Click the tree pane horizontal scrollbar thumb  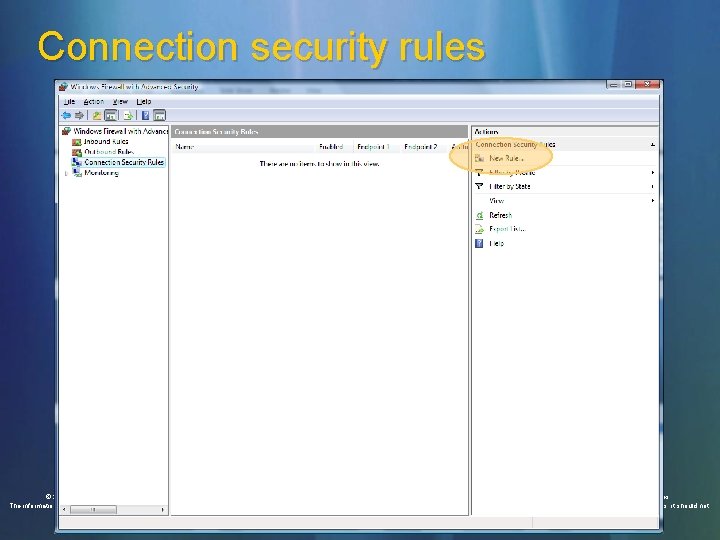tap(93, 510)
